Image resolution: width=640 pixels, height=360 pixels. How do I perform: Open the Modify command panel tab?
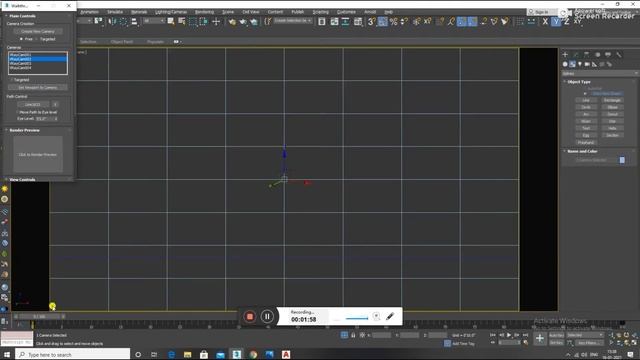[x=576, y=54]
